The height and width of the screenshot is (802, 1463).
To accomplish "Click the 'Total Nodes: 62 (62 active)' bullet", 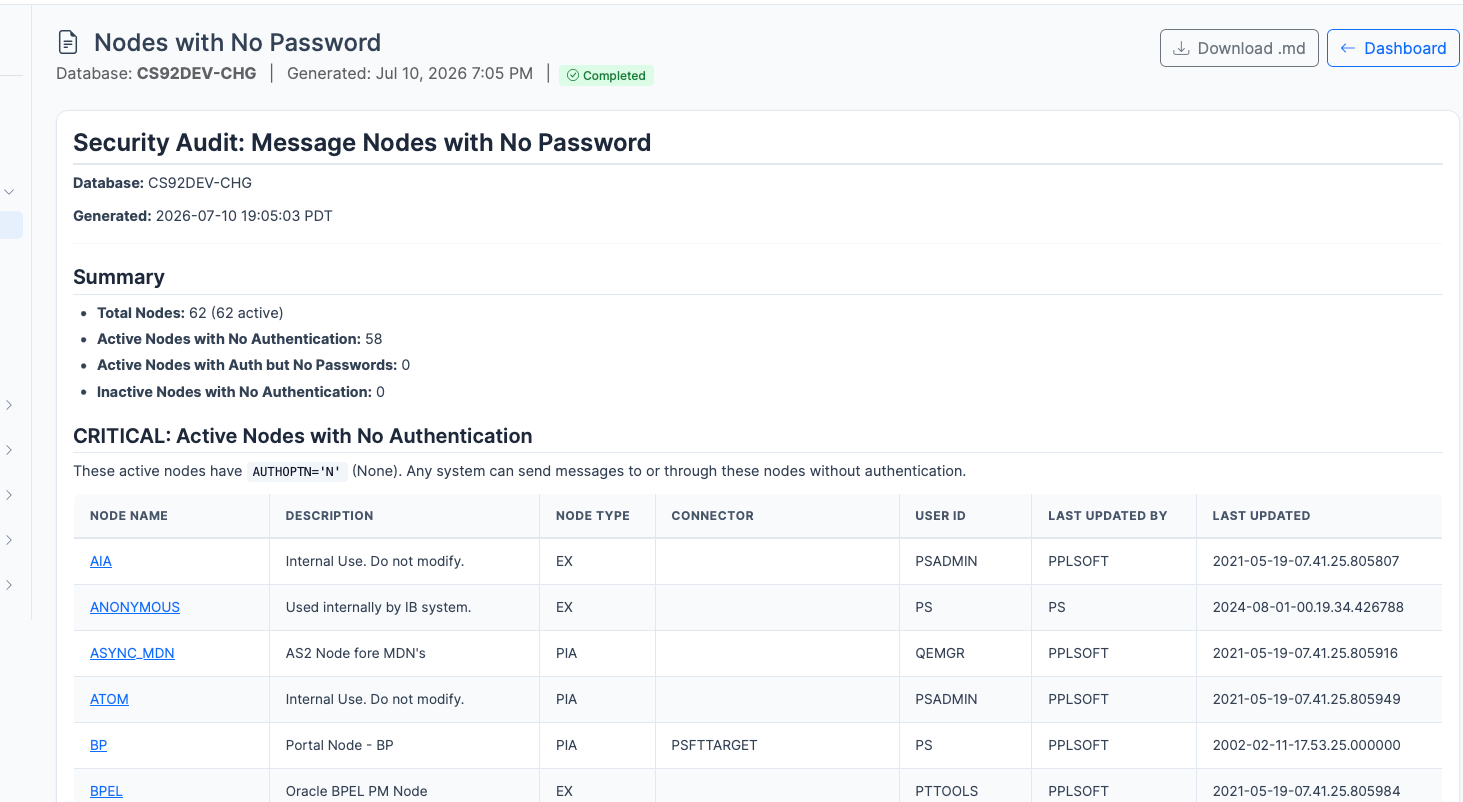I will coord(190,313).
